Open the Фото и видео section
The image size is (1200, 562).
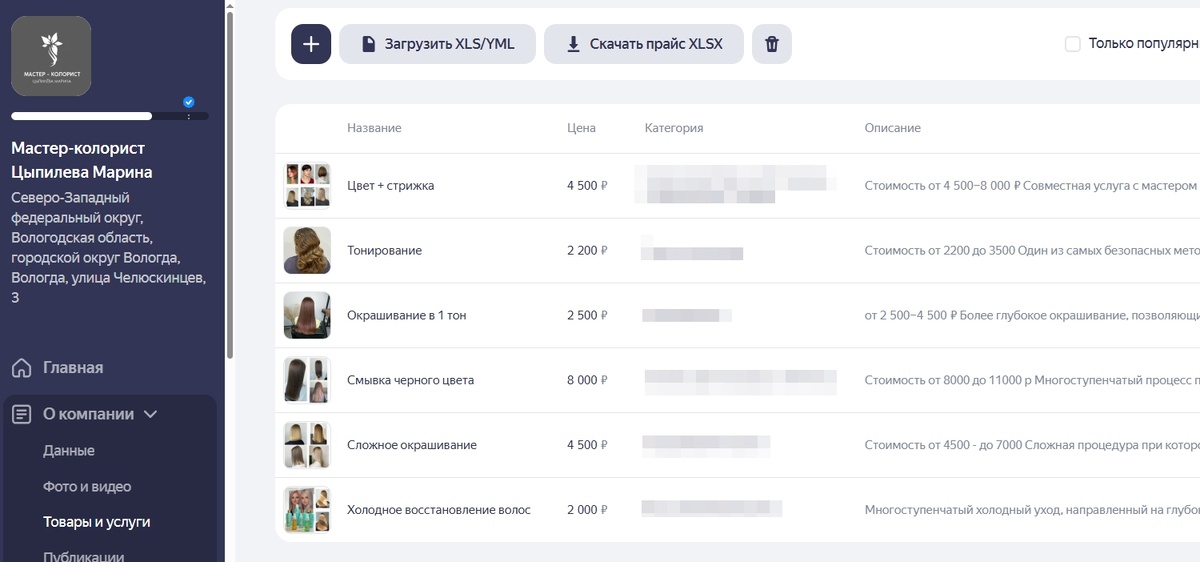click(x=87, y=487)
